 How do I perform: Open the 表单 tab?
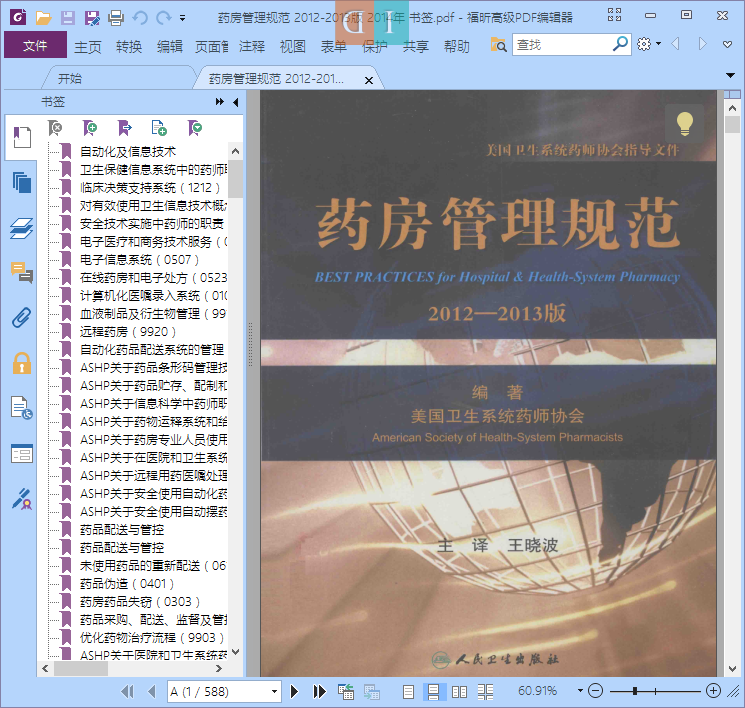tap(334, 47)
